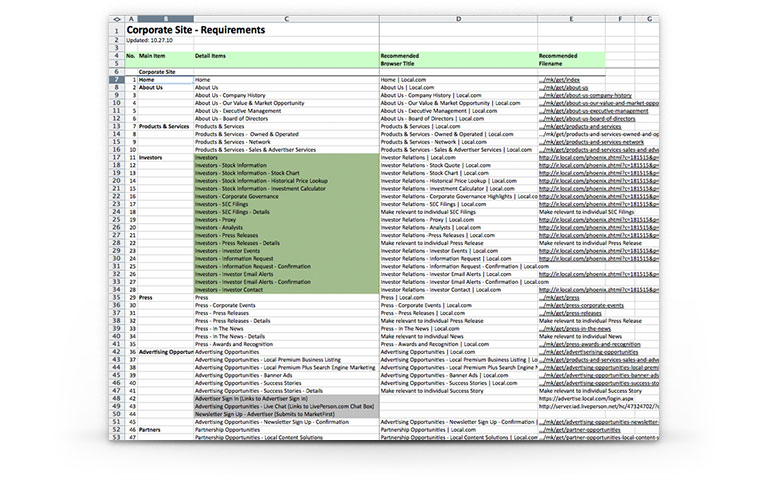Open the ../mk/get/about-us link
Image resolution: width=768 pixels, height=480 pixels.
563,88
